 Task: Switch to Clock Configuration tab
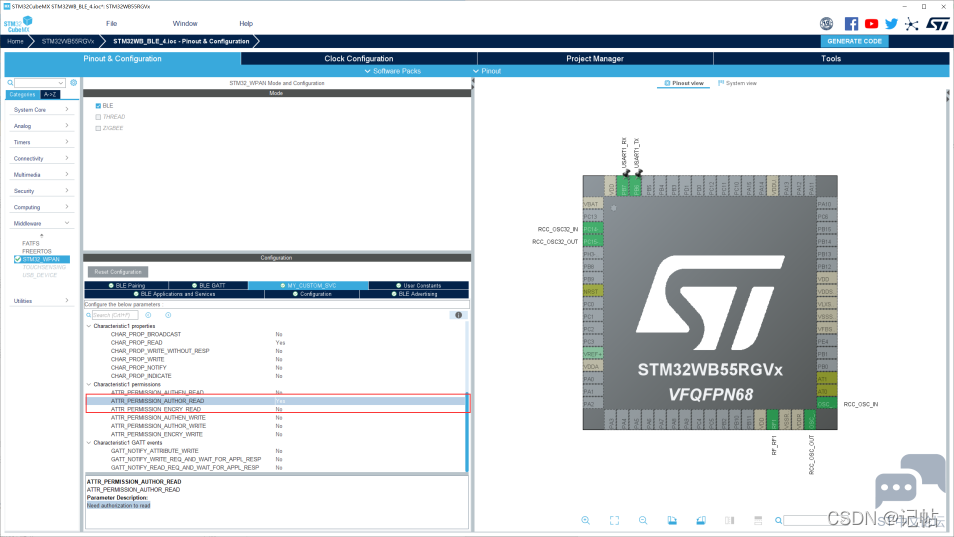pyautogui.click(x=359, y=58)
